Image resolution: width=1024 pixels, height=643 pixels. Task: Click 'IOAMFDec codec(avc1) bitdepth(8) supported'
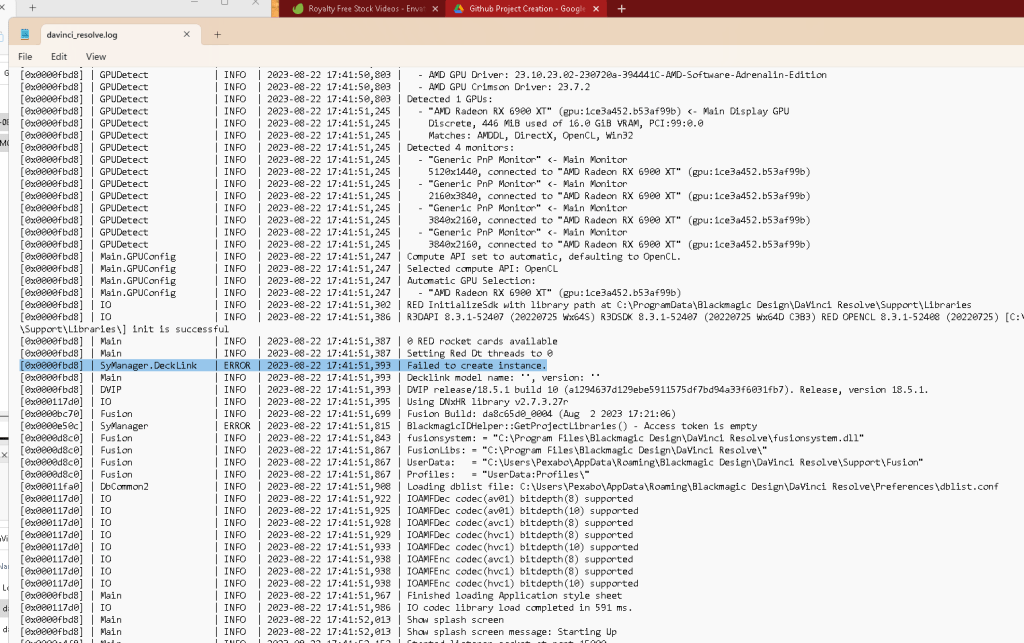point(520,523)
